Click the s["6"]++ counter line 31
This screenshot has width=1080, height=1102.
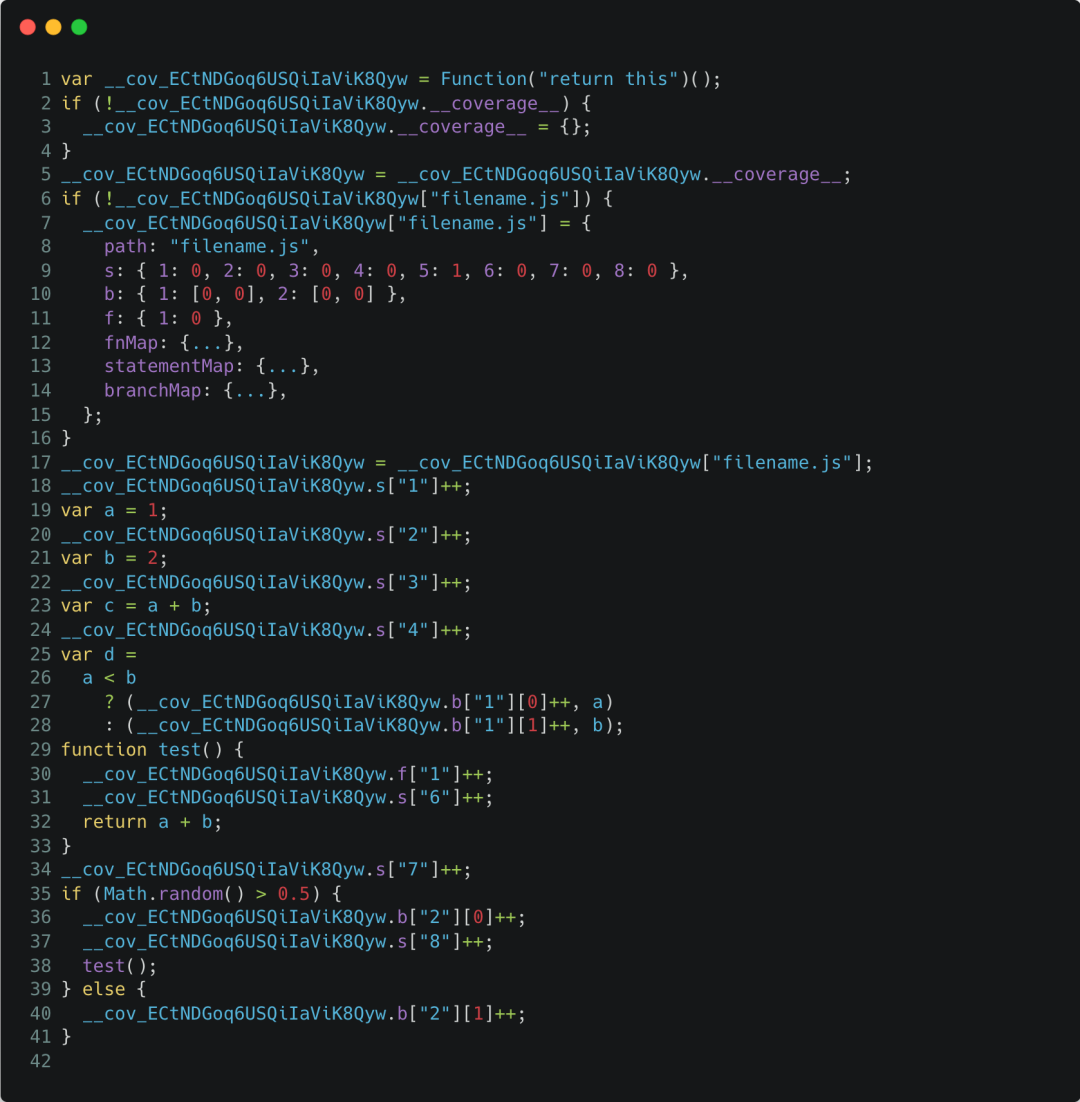288,798
